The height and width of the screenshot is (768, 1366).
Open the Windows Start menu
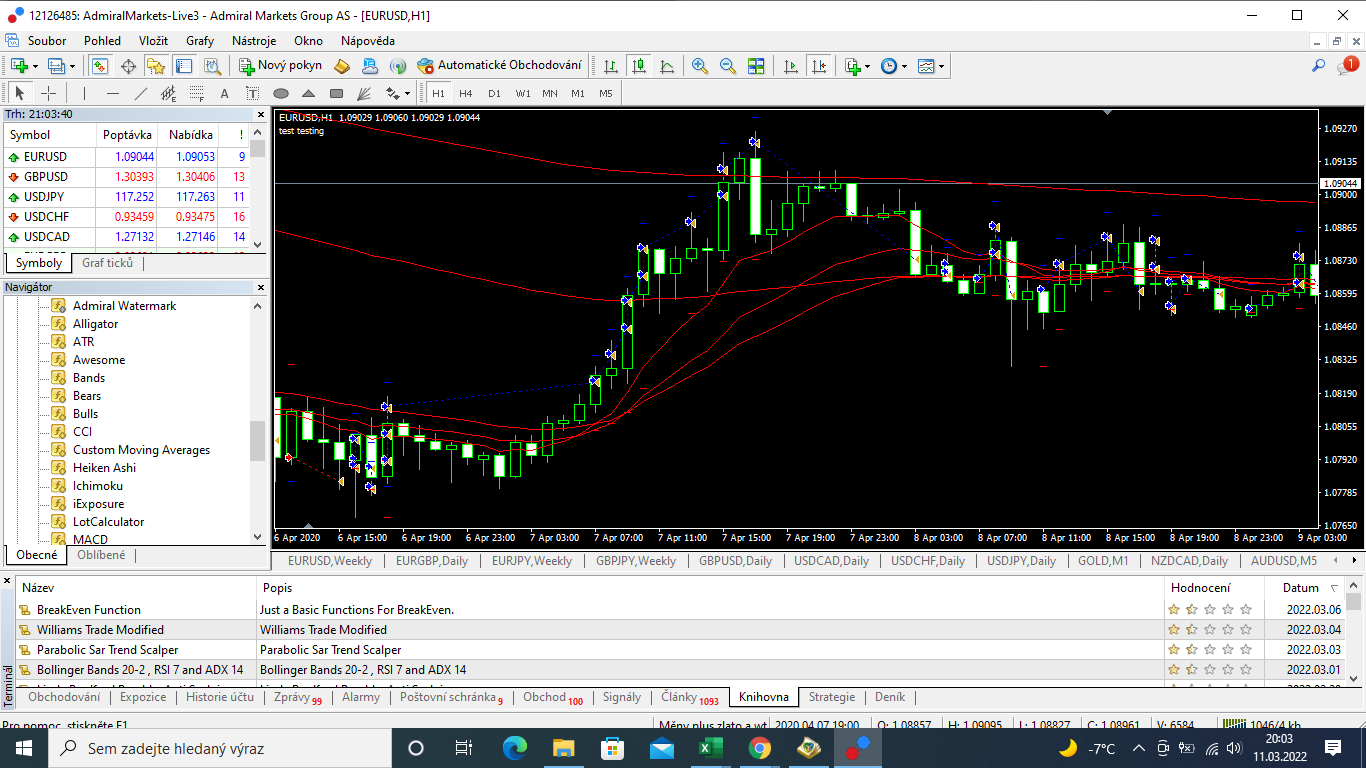[23, 748]
